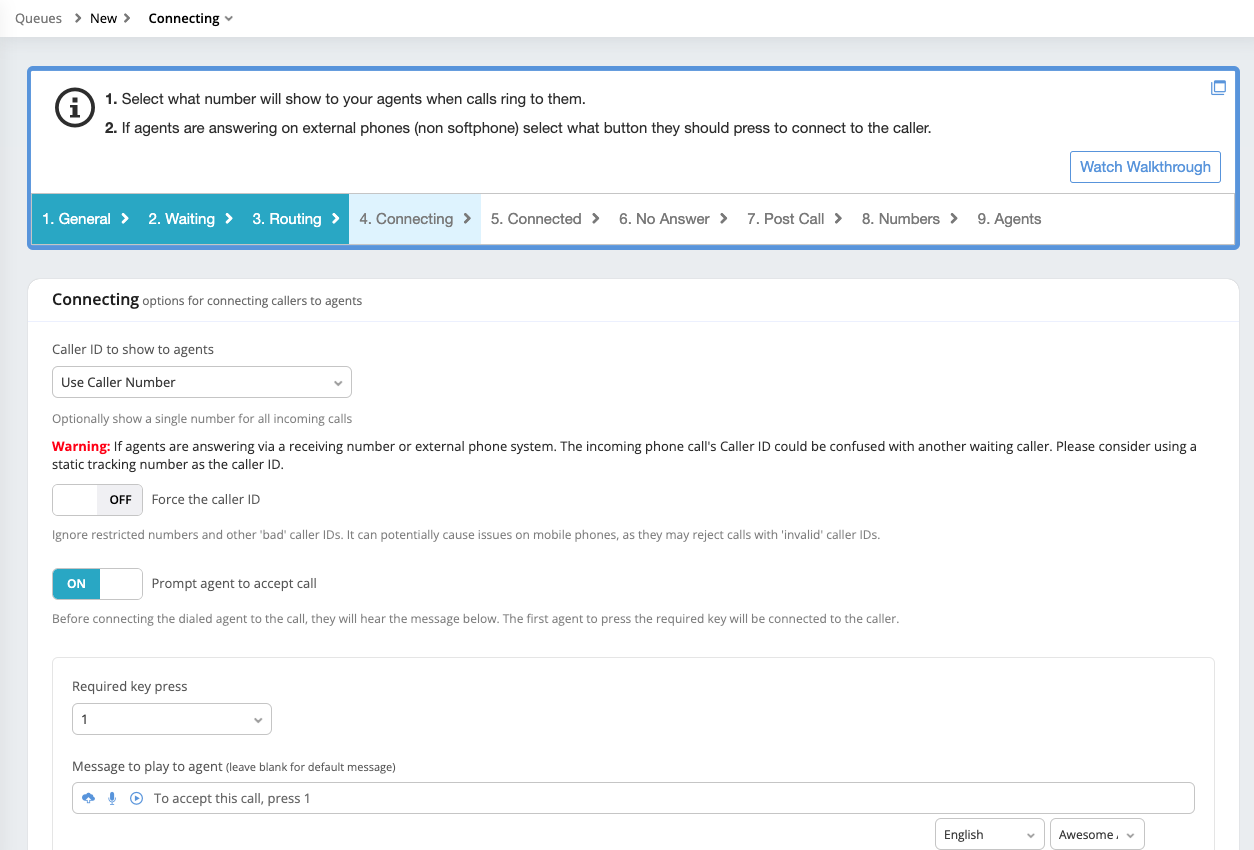This screenshot has width=1254, height=850.
Task: Open the Caller ID to show dropdown
Action: pyautogui.click(x=201, y=382)
